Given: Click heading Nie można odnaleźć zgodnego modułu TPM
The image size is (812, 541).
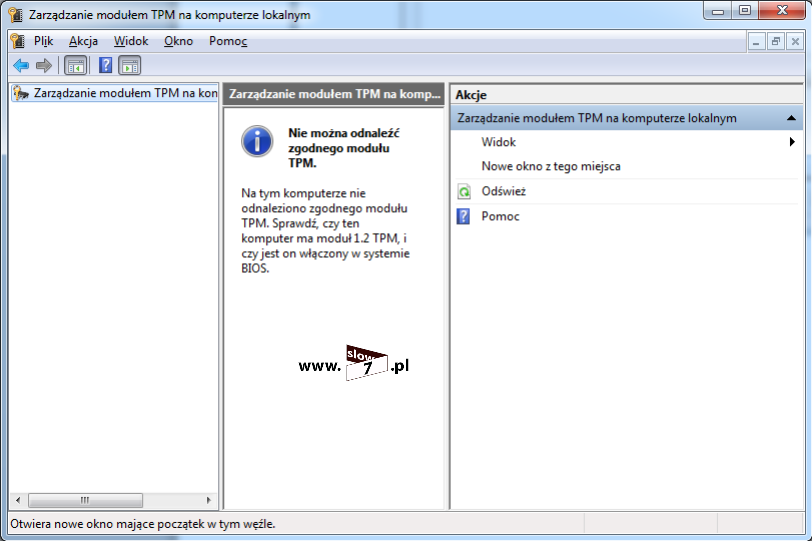Looking at the screenshot, I should 344,148.
